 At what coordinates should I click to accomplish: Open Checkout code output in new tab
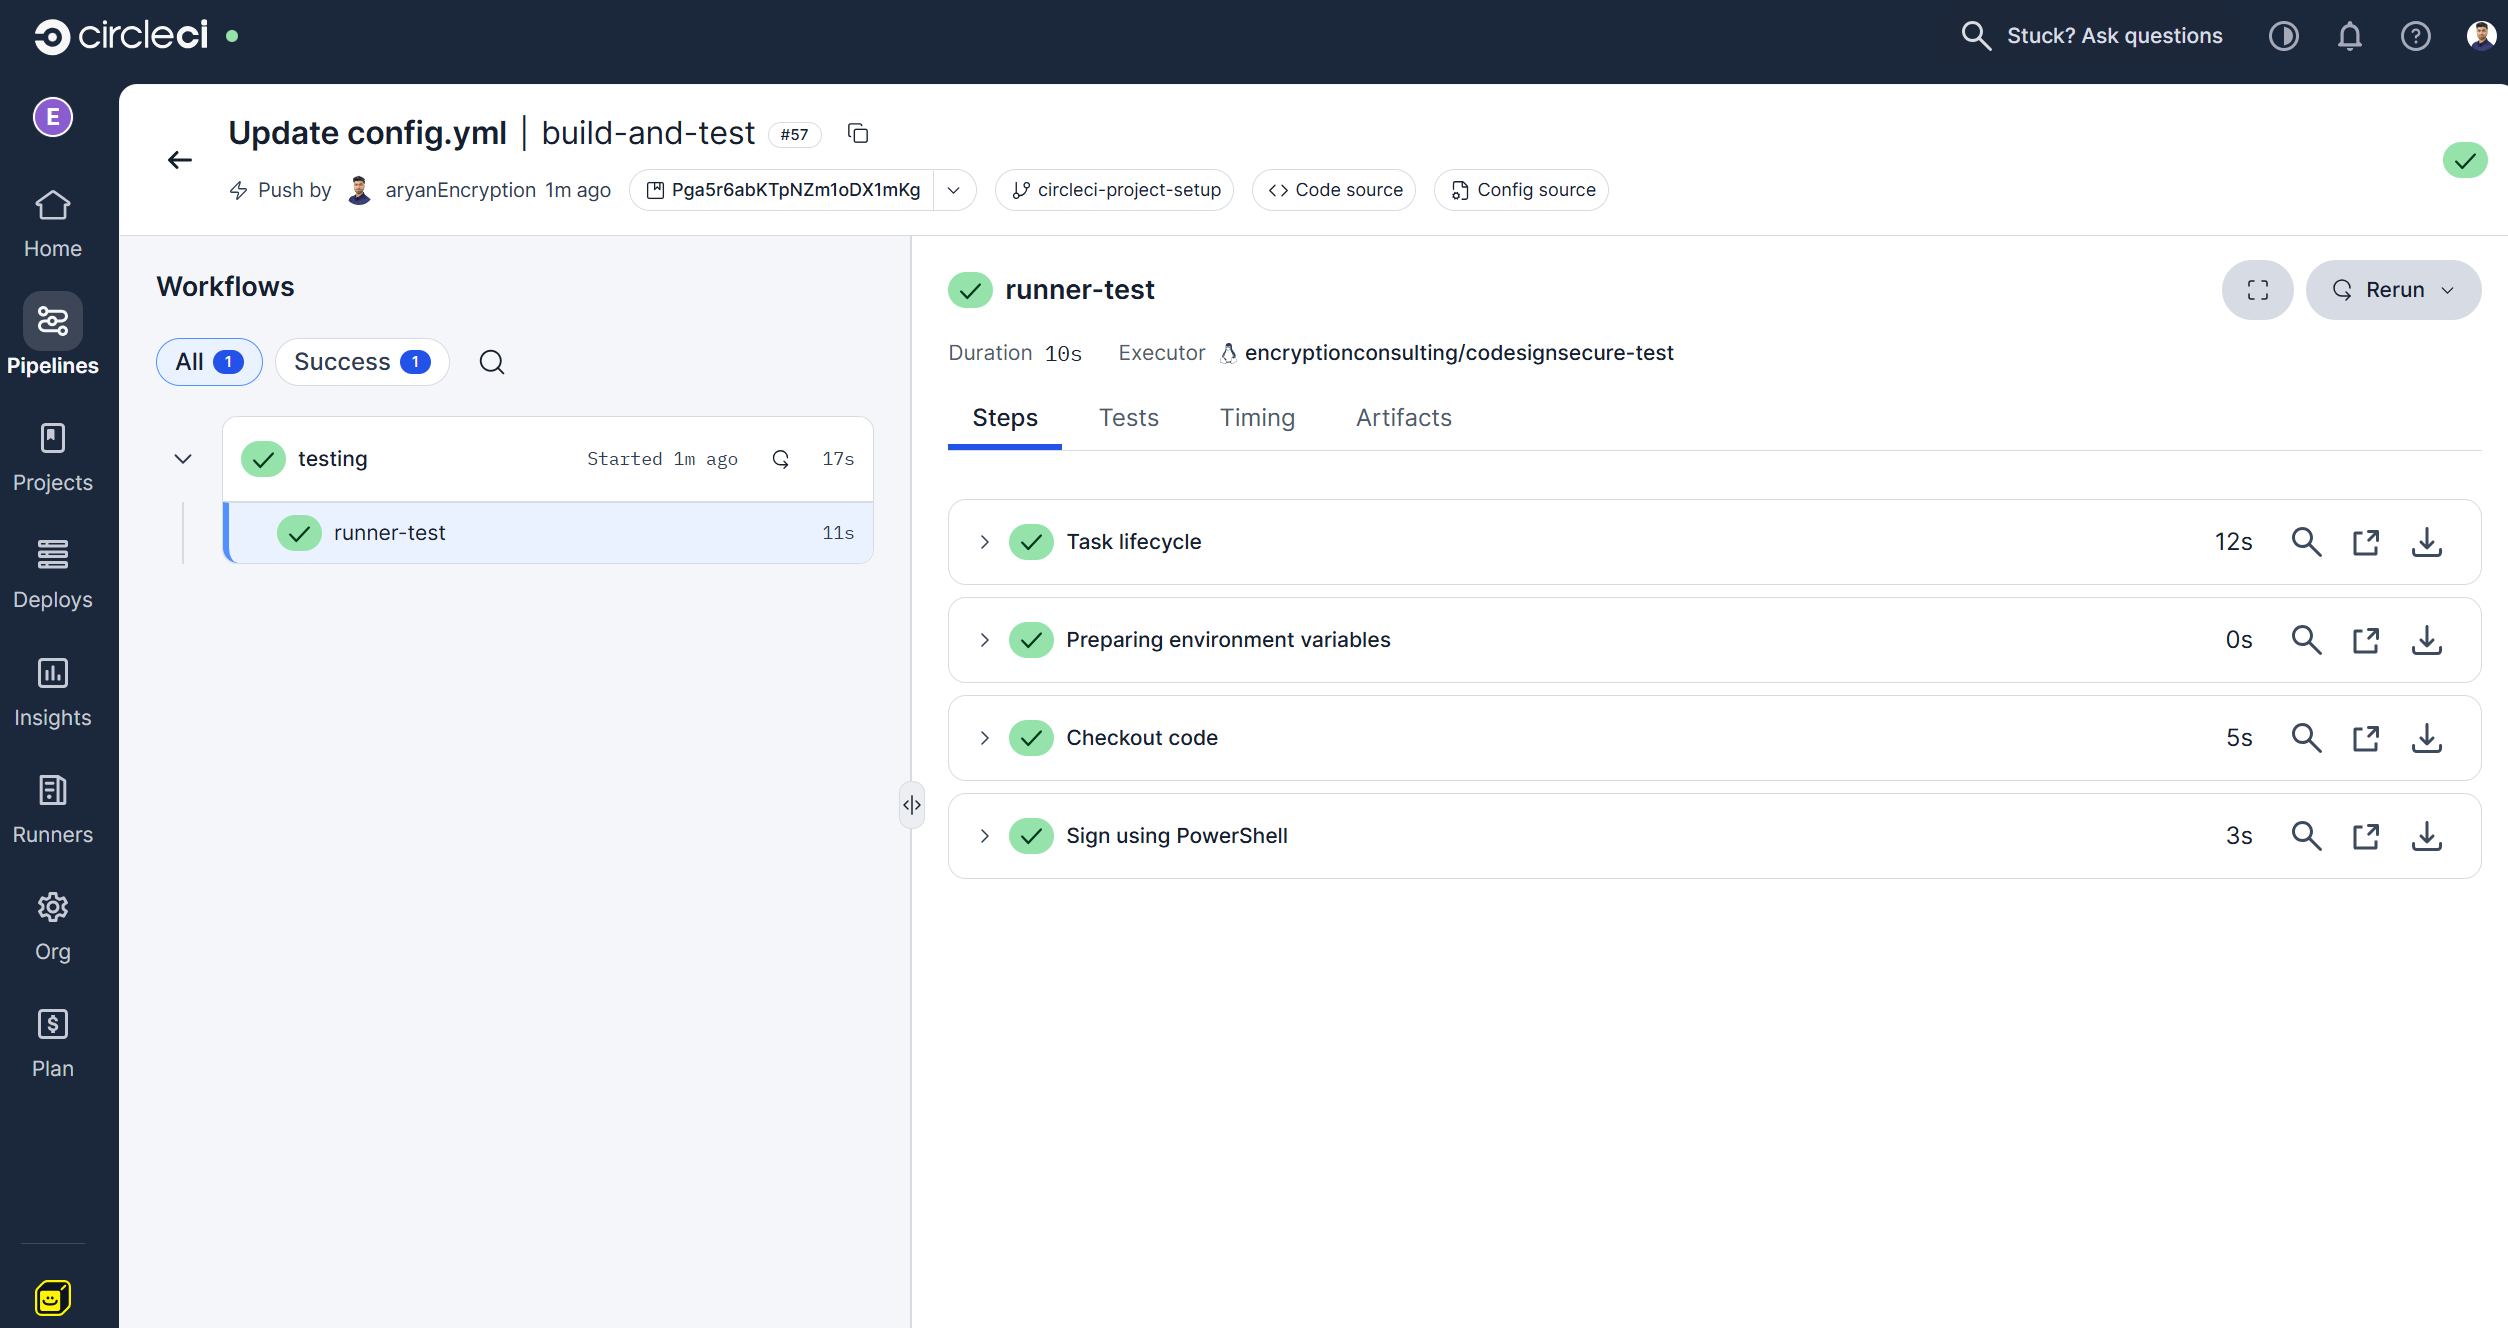(2366, 738)
